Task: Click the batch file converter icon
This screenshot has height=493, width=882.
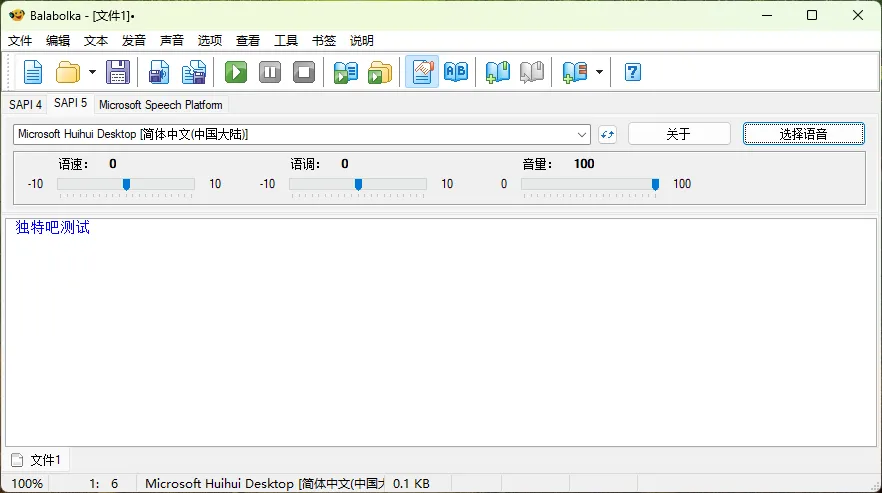Action: [x=380, y=72]
